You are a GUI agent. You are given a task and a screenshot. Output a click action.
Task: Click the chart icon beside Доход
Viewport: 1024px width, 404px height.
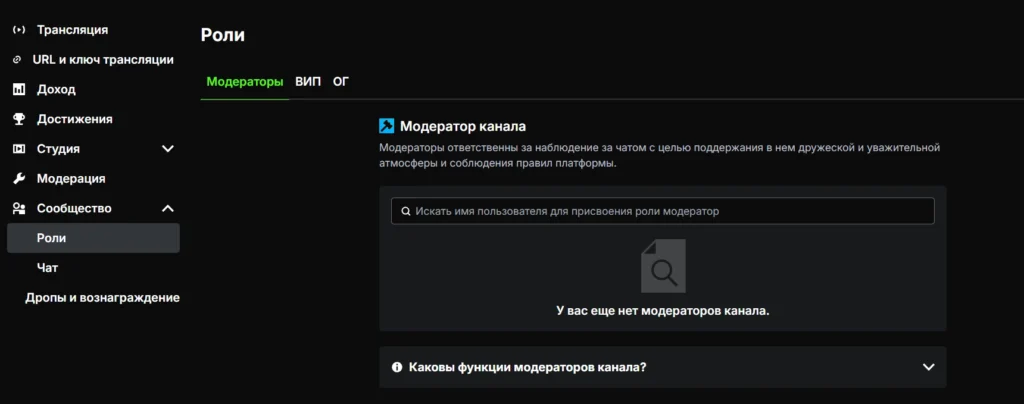click(19, 89)
